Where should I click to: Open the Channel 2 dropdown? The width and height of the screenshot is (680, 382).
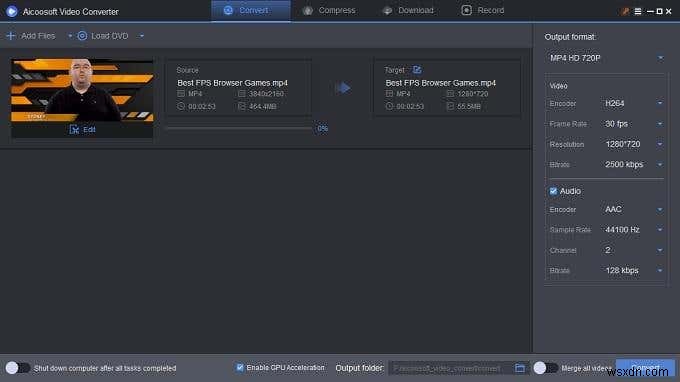coord(633,250)
